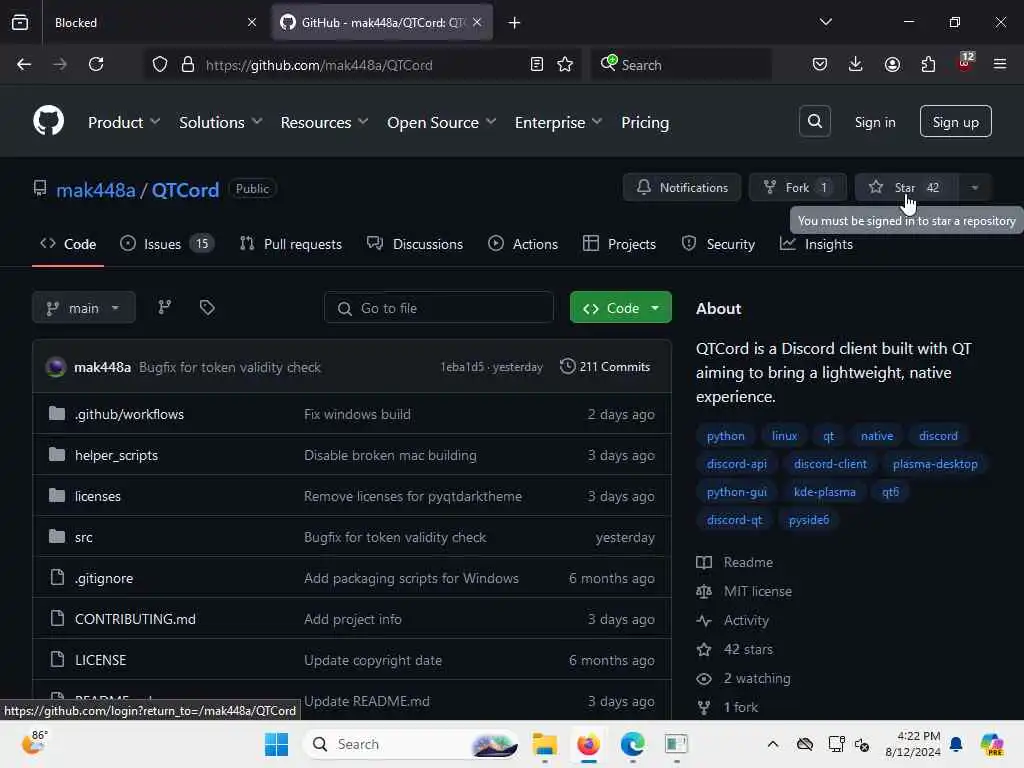Focus the Go to file field
The height and width of the screenshot is (768, 1024).
click(439, 308)
